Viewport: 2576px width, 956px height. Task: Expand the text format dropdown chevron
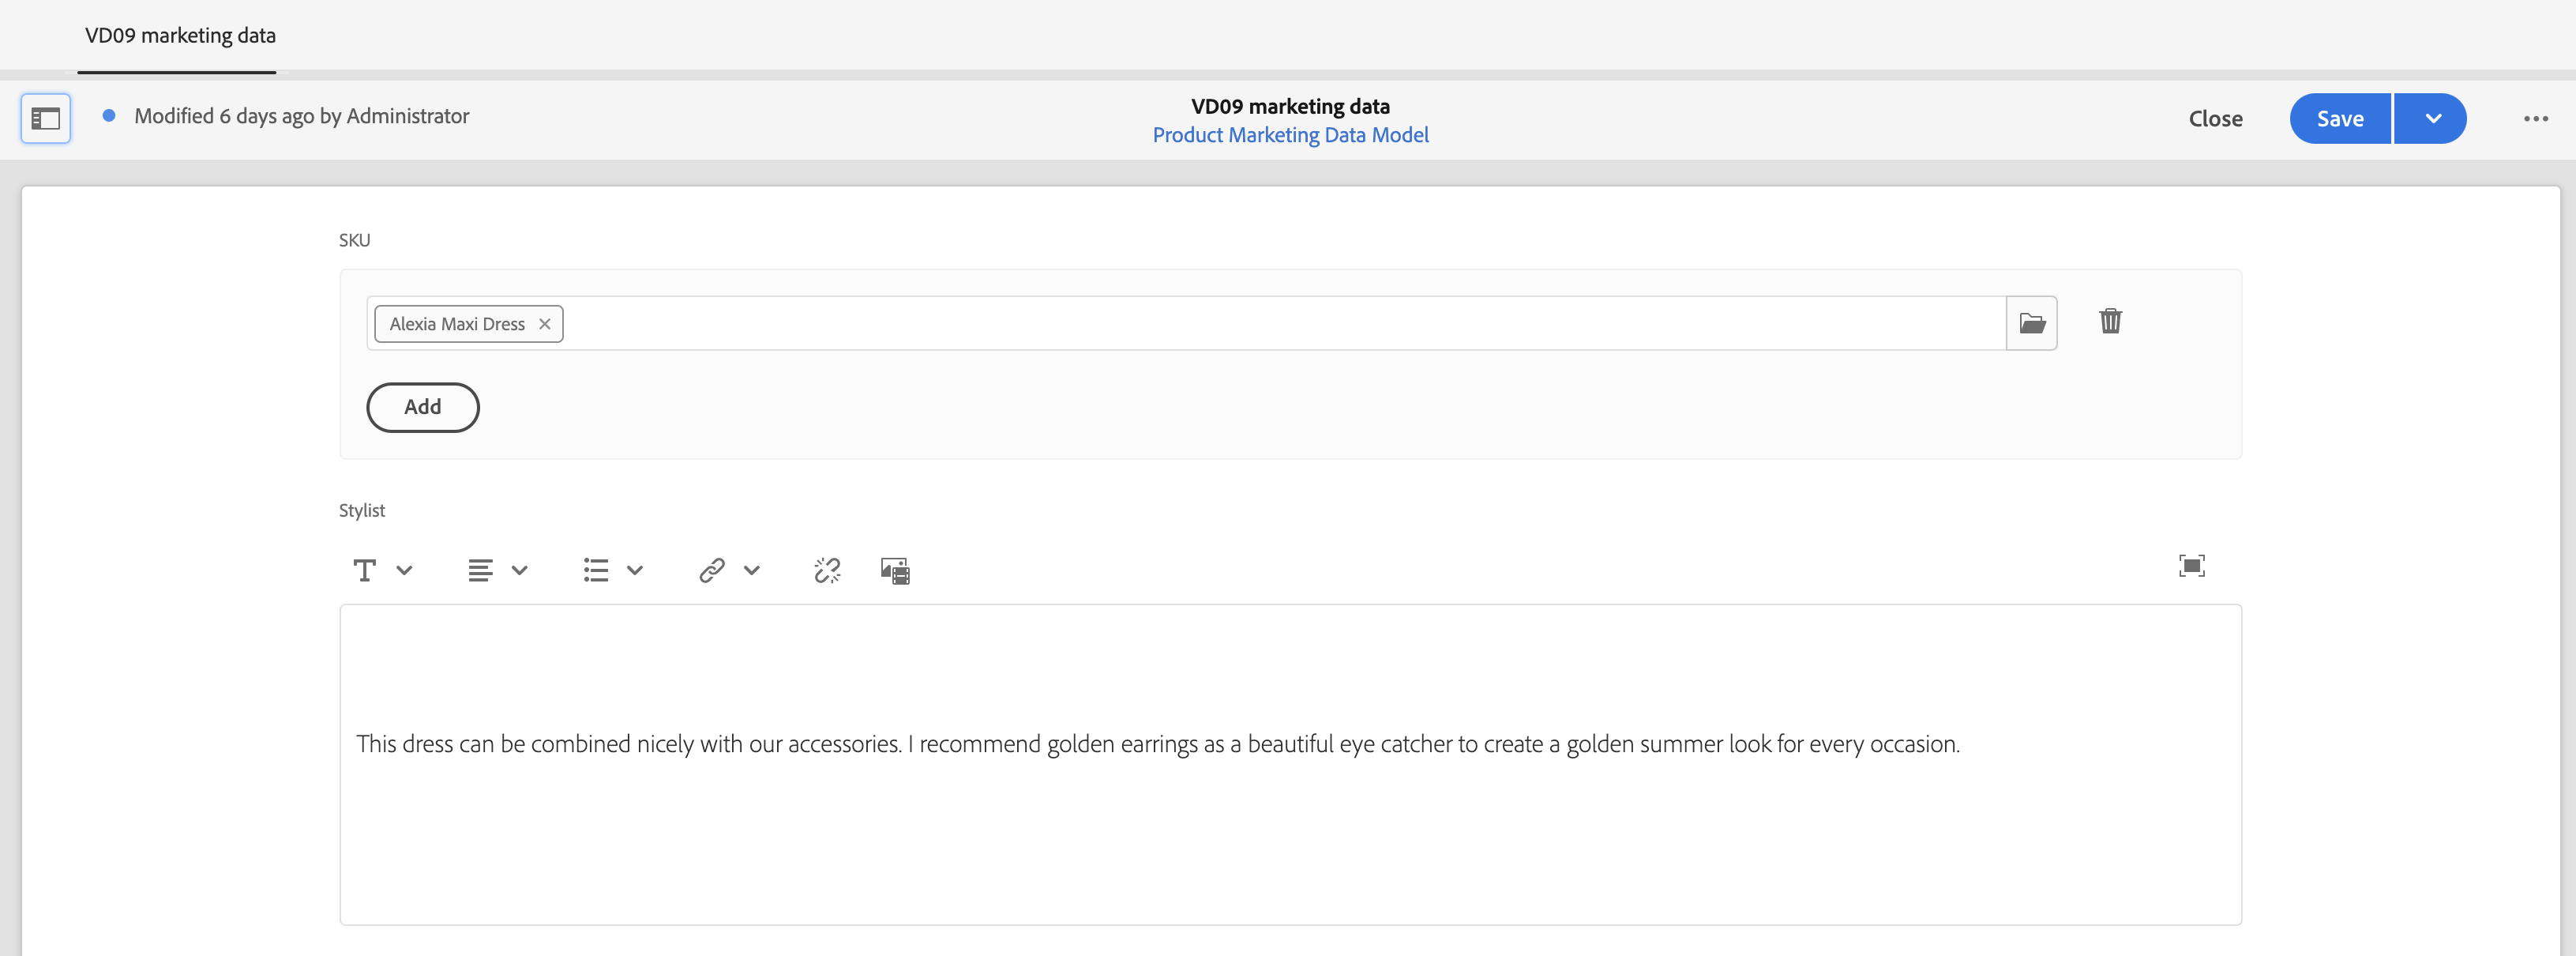coord(404,570)
